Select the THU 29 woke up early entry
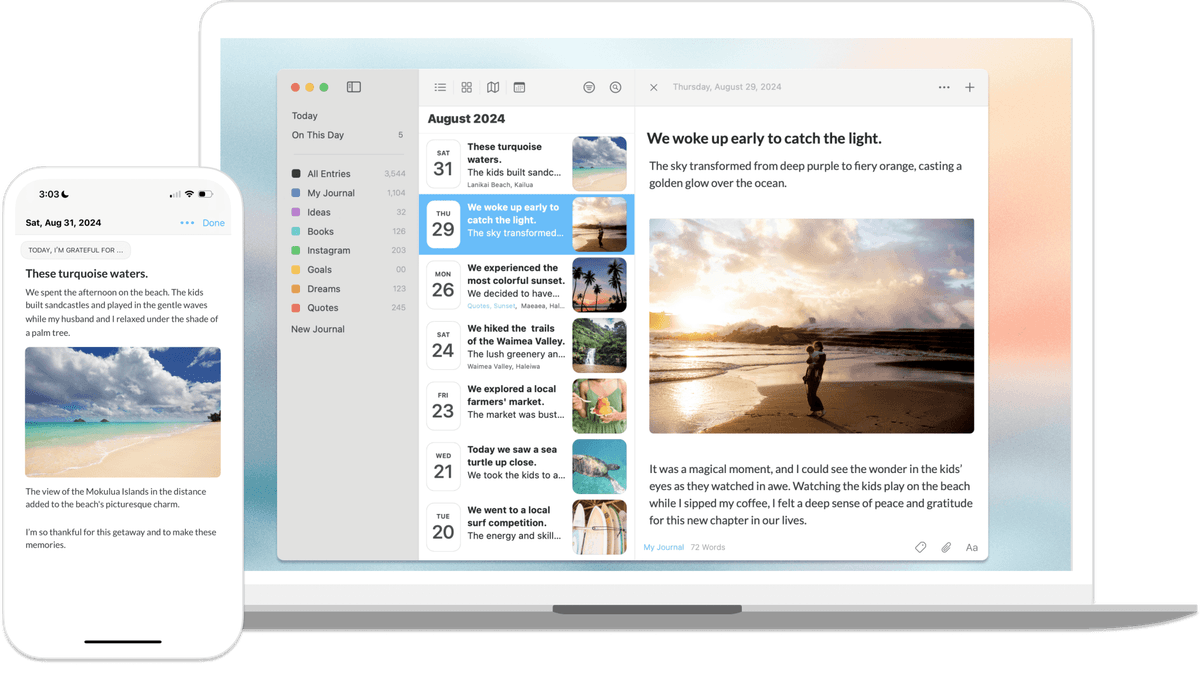This screenshot has height=690, width=1200. point(527,224)
